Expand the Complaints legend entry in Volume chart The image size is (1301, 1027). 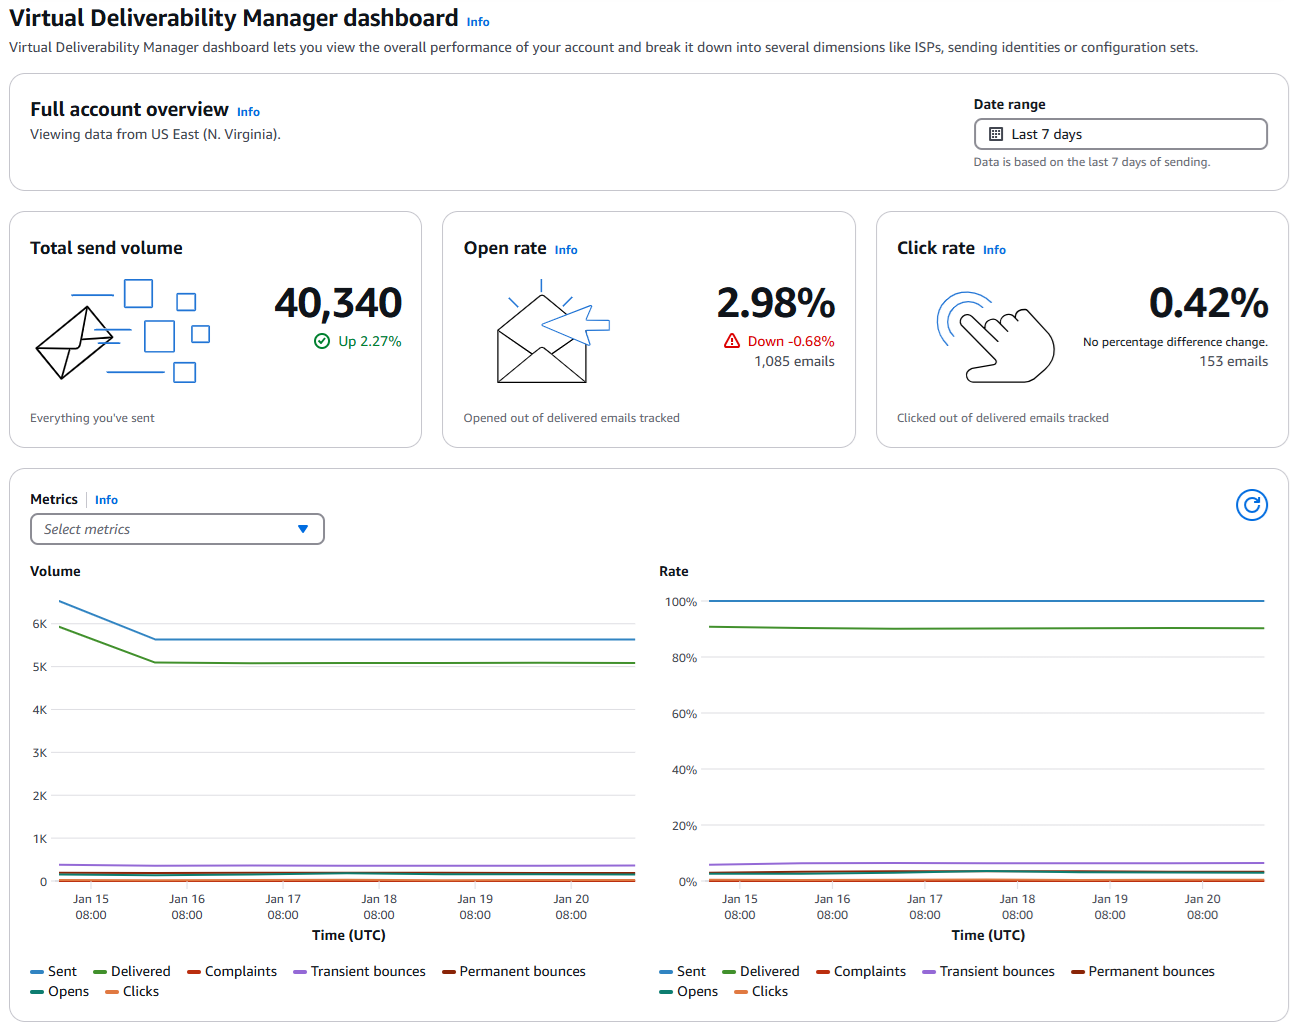(x=231, y=971)
